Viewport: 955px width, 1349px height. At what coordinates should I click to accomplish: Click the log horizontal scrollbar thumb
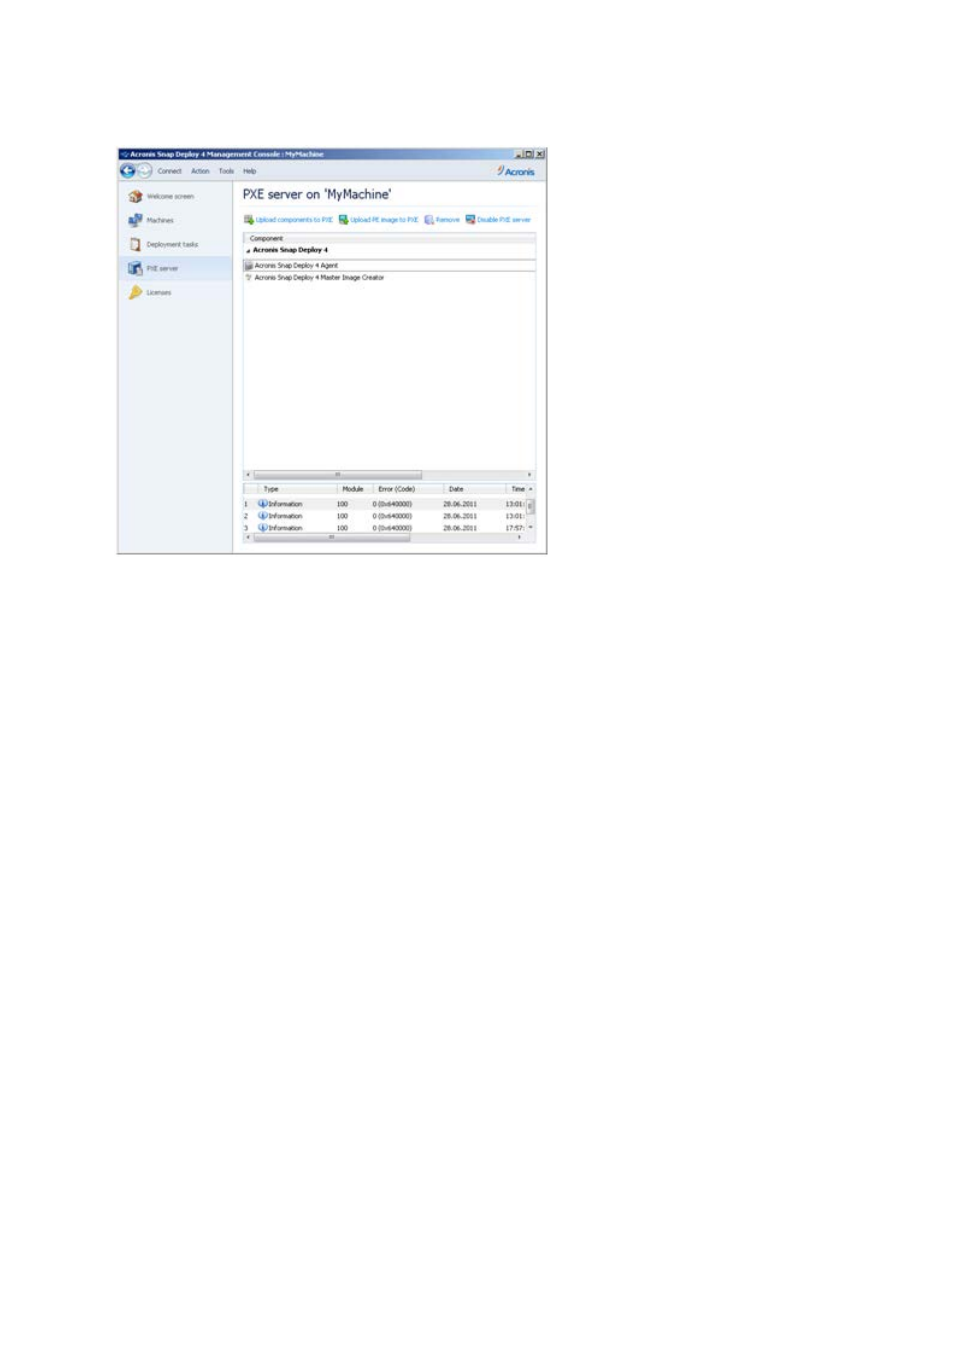[x=331, y=537]
